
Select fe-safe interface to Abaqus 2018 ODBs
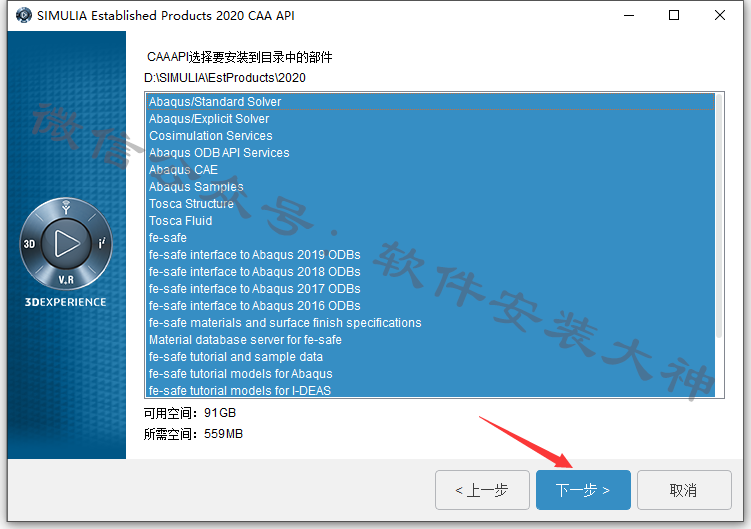click(x=430, y=272)
